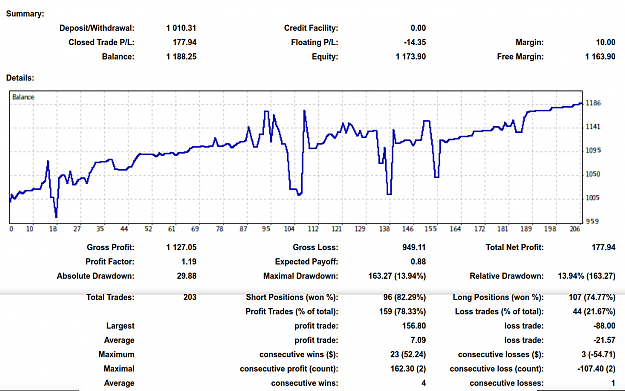Select the Profit Trades value 159 (78.33%)

tap(403, 312)
